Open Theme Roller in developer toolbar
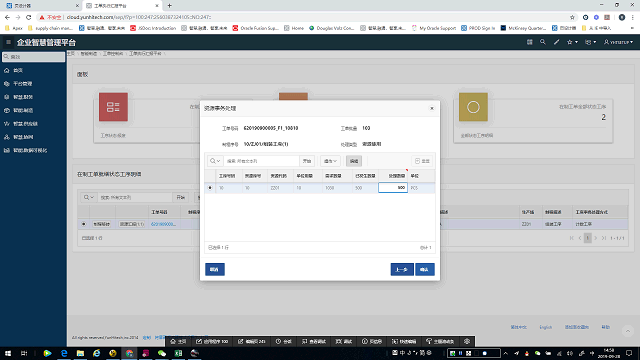This screenshot has height=360, width=640. (x=440, y=341)
